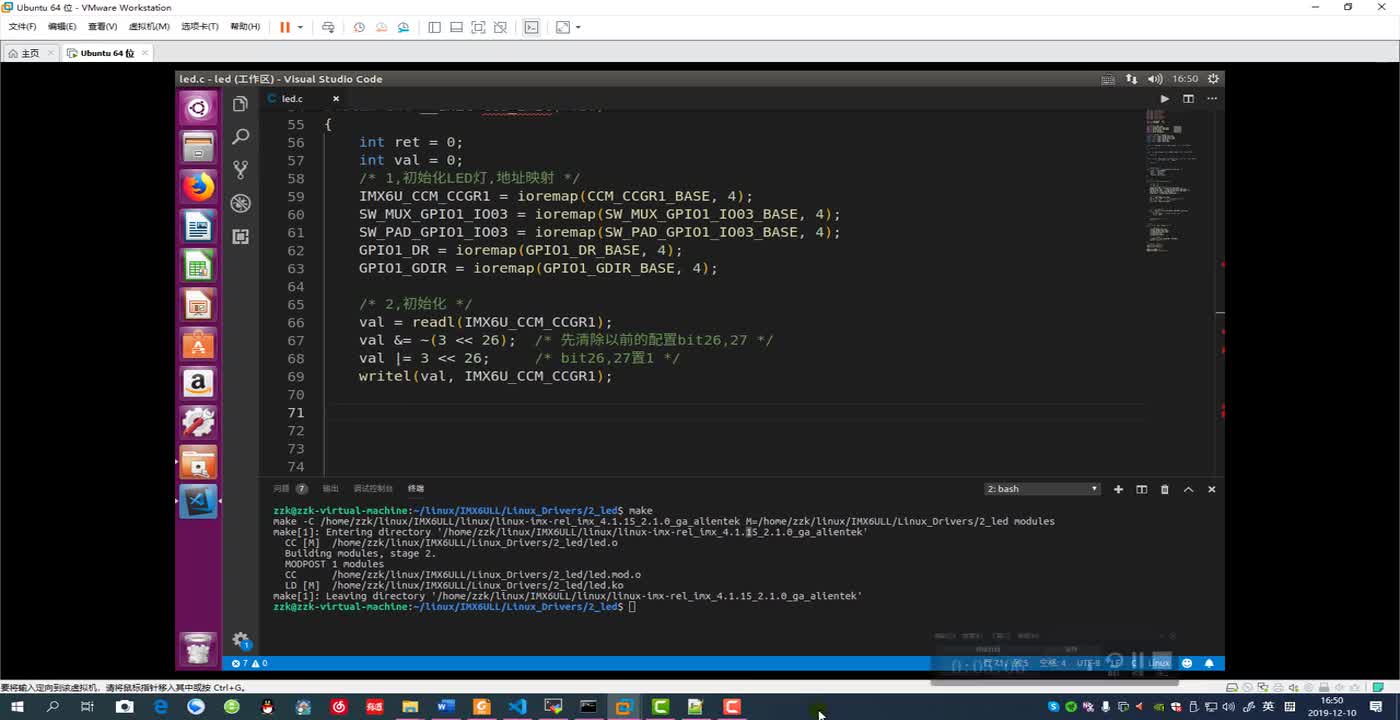Open Files manager in Ubuntu launcher
Viewport: 1400px width, 720px height.
click(x=198, y=147)
